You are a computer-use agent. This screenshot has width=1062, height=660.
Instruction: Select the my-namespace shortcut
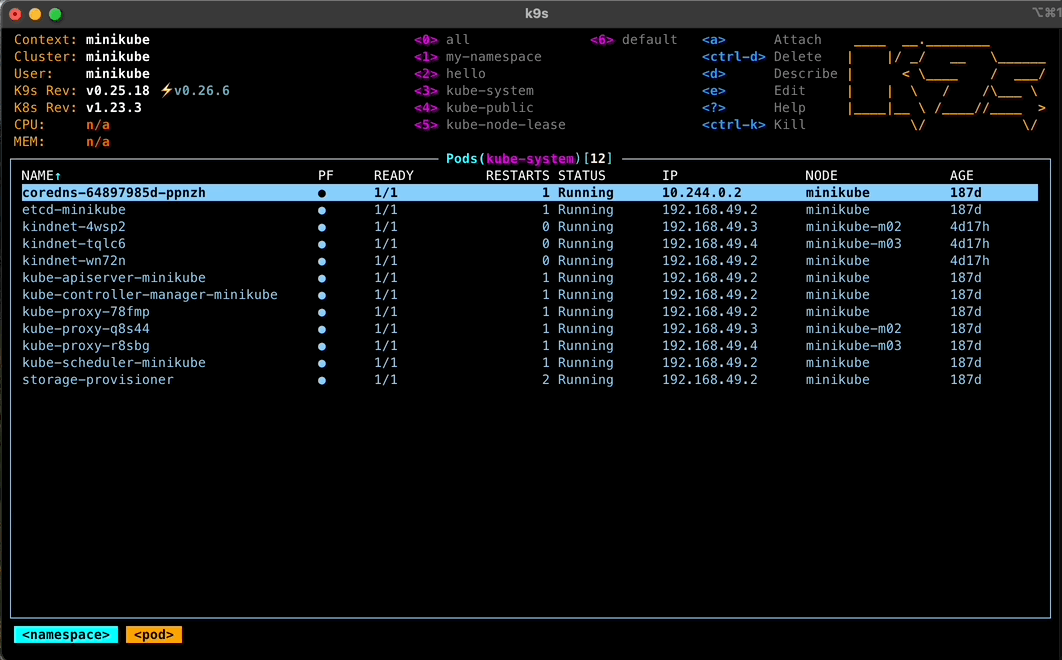477,56
